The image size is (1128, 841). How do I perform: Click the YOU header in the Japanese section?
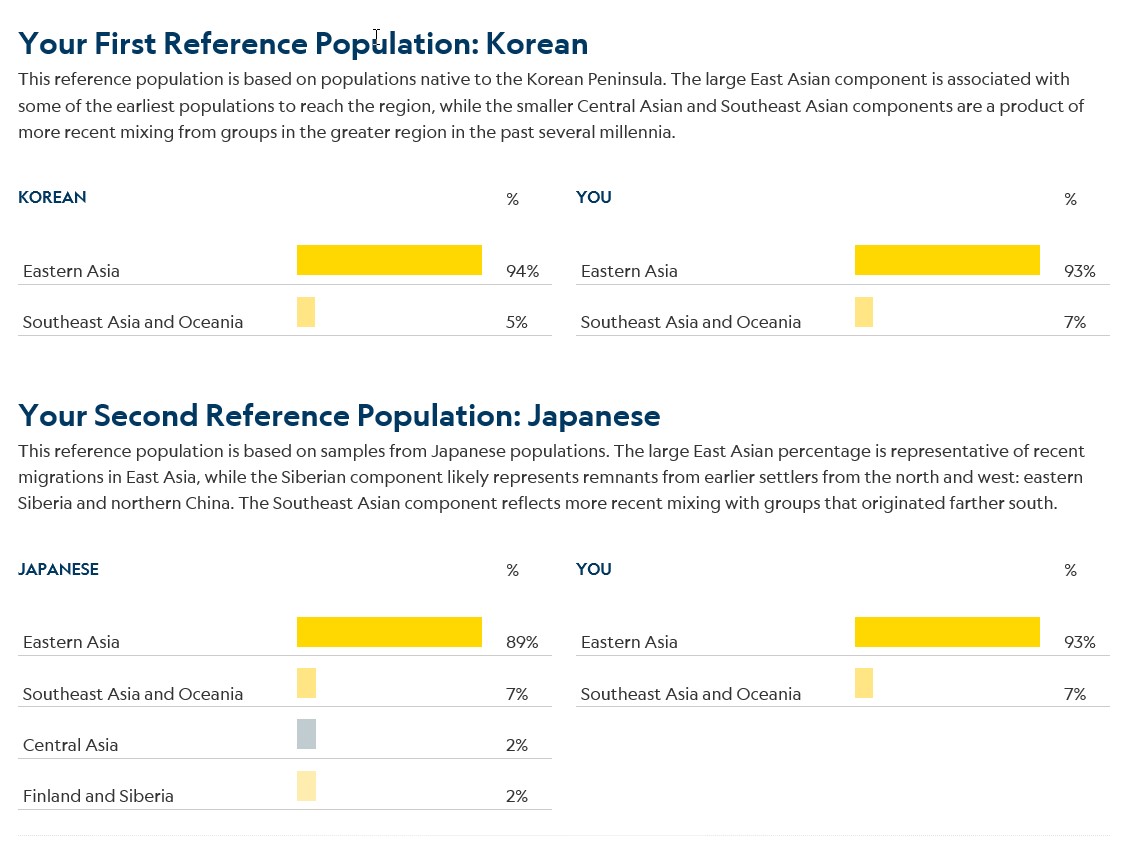click(594, 569)
